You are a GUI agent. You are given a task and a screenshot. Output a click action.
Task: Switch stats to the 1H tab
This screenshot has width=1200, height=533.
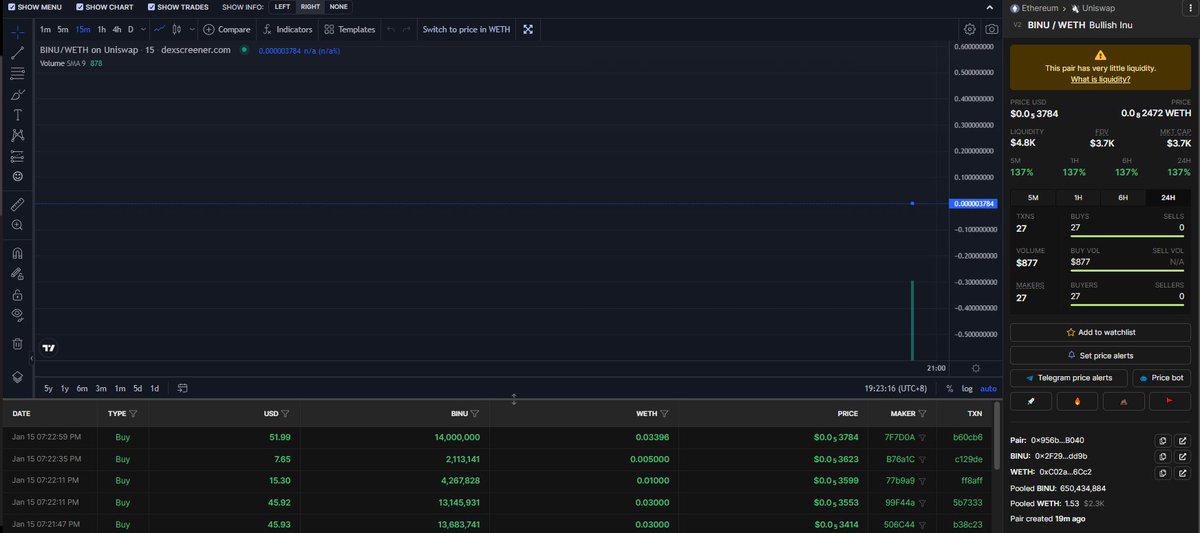tap(1078, 198)
